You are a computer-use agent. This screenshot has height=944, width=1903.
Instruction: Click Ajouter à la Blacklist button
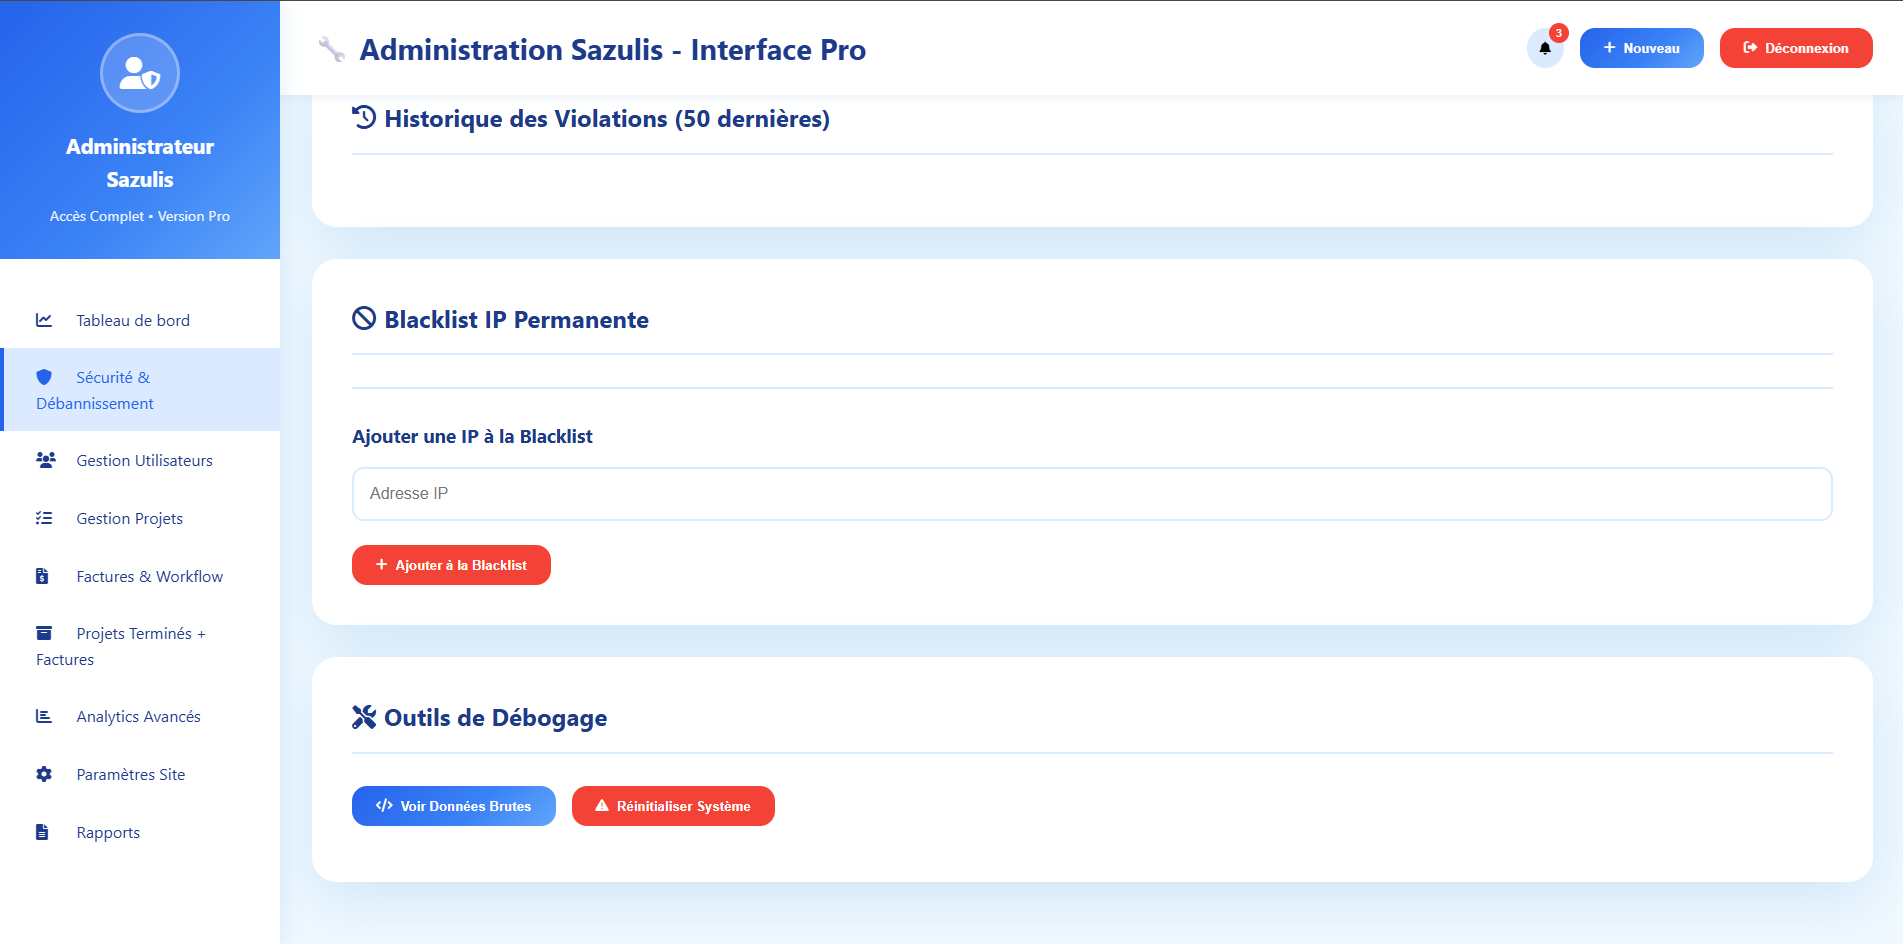pos(451,565)
